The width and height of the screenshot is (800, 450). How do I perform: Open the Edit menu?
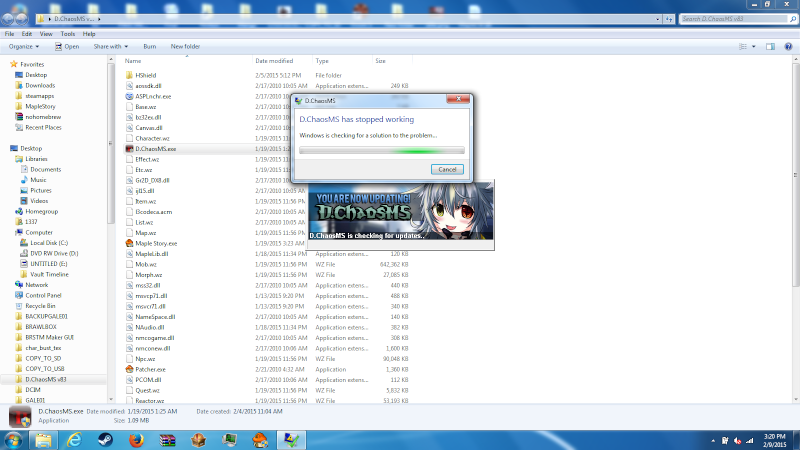pos(27,34)
